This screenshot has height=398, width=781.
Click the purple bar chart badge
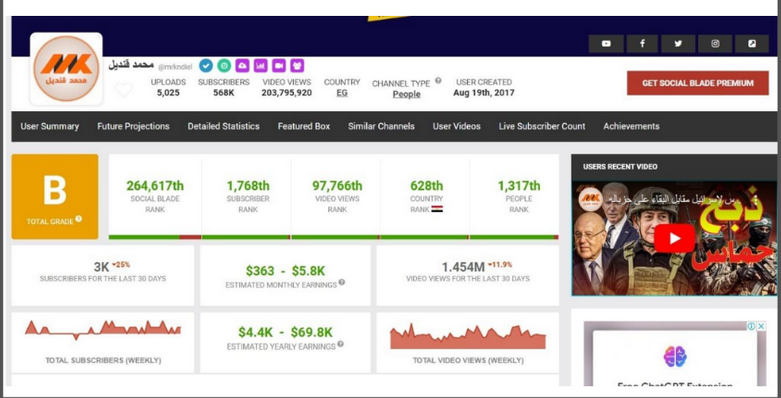coord(260,65)
